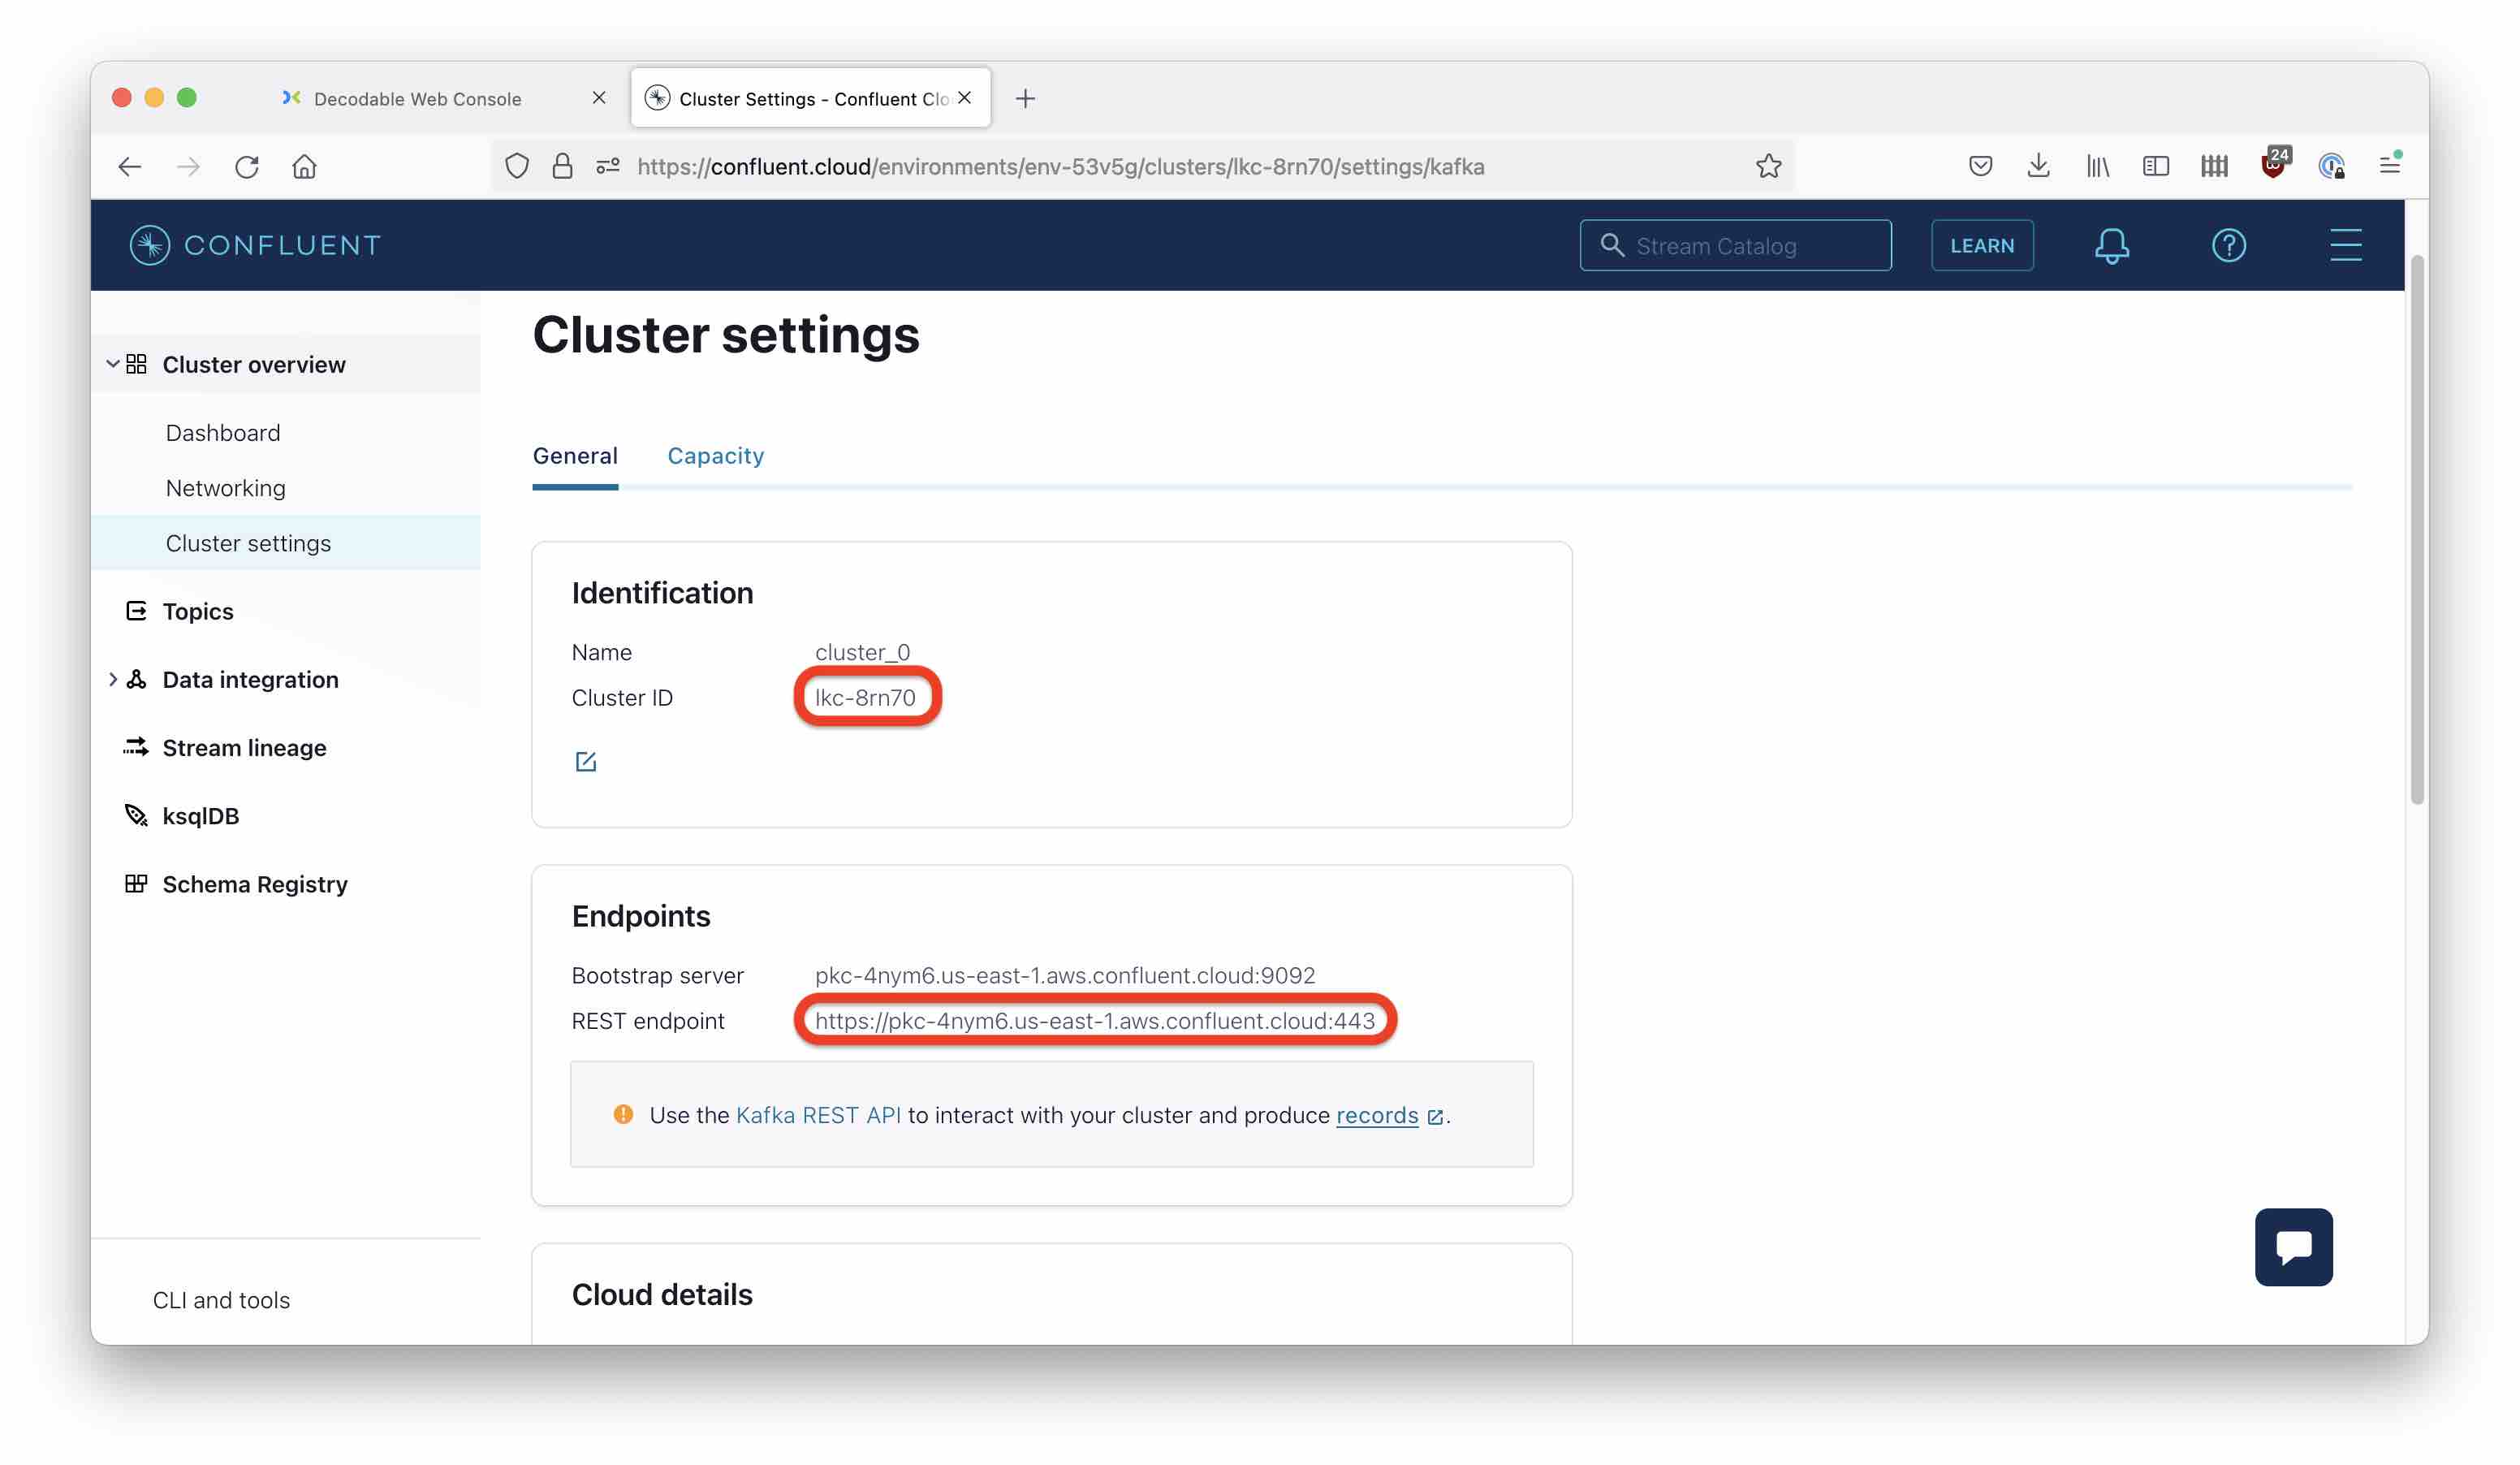Open records in a new tab via external link icon
The image size is (2520, 1465).
click(1437, 1116)
